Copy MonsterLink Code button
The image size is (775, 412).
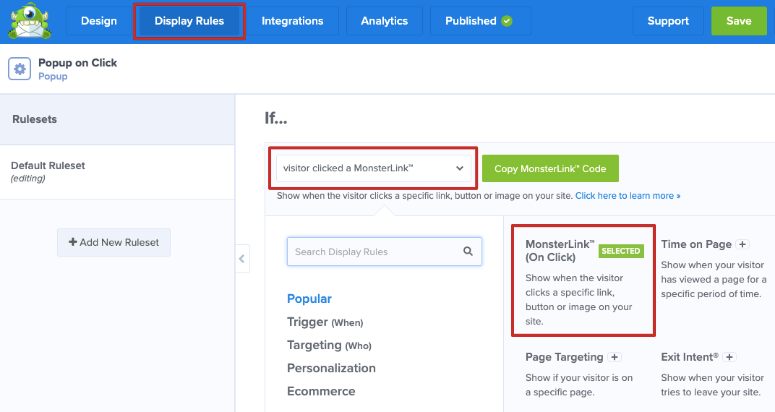pos(550,168)
